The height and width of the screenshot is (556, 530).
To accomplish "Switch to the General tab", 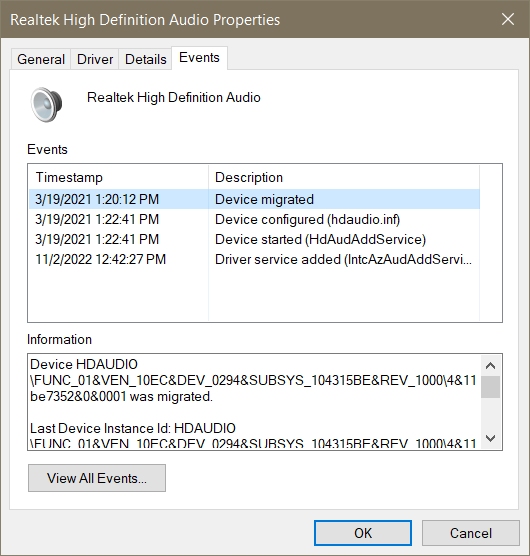I will (41, 59).
